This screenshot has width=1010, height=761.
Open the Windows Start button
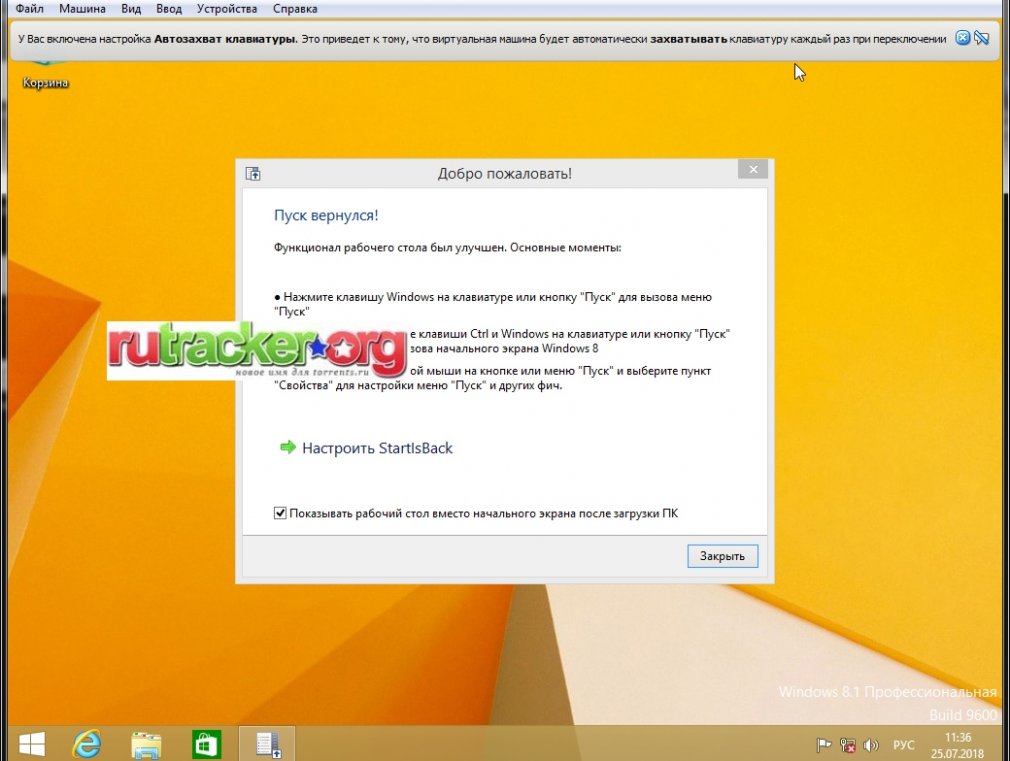coord(32,744)
